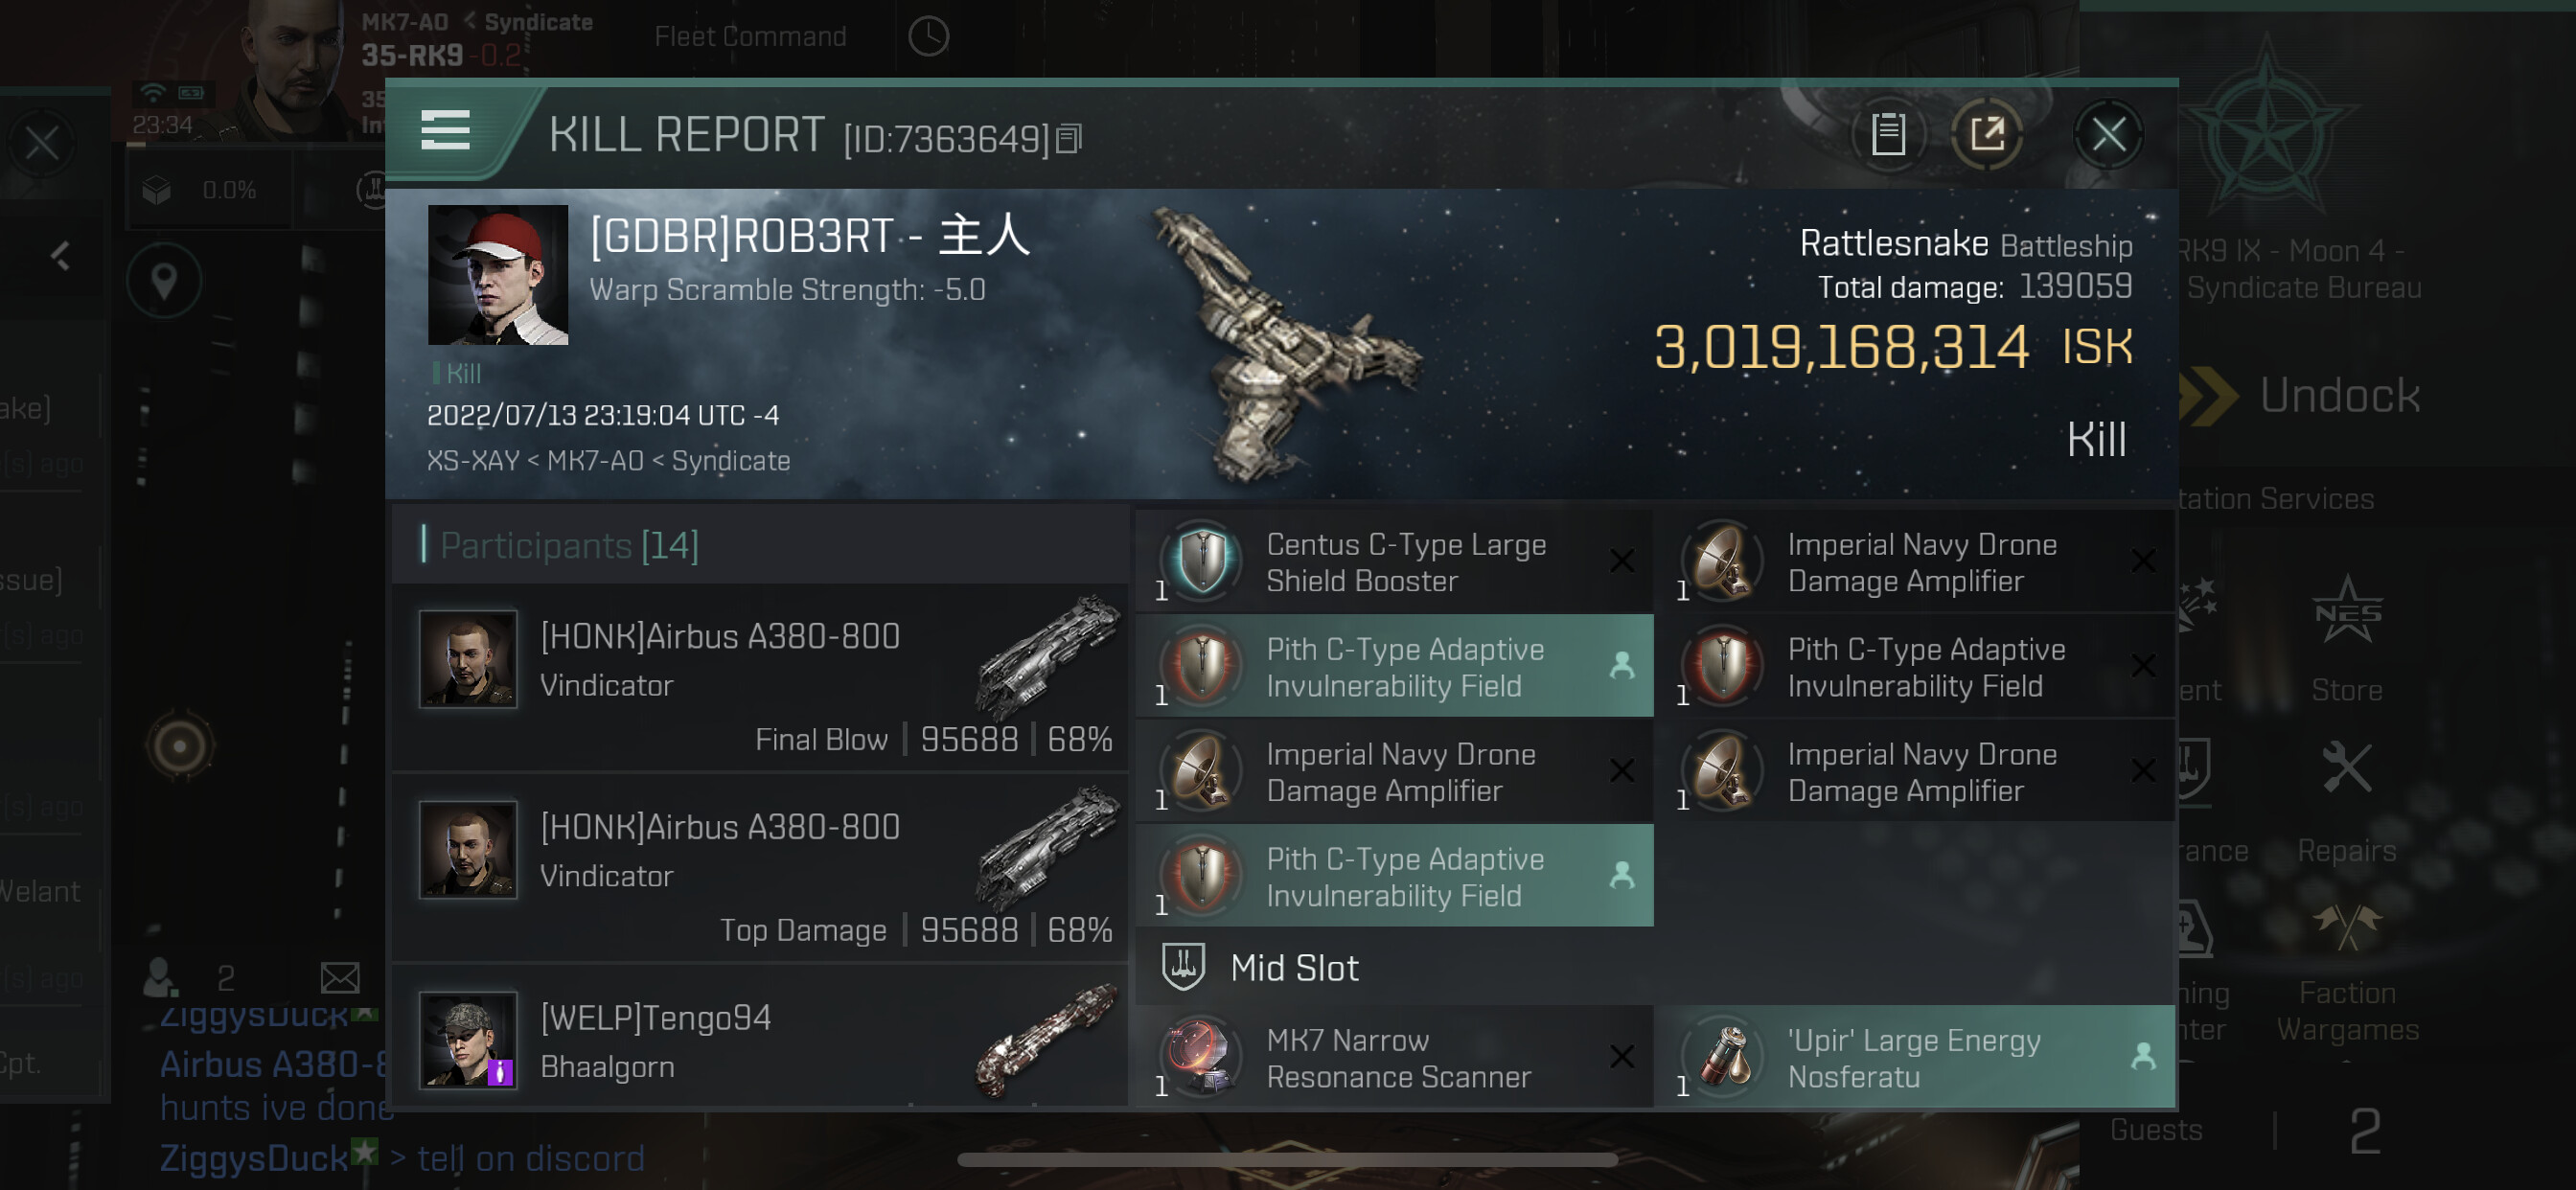Select Centus C-Type Large Shield Booster
2576x1190 pixels.
pos(1394,562)
